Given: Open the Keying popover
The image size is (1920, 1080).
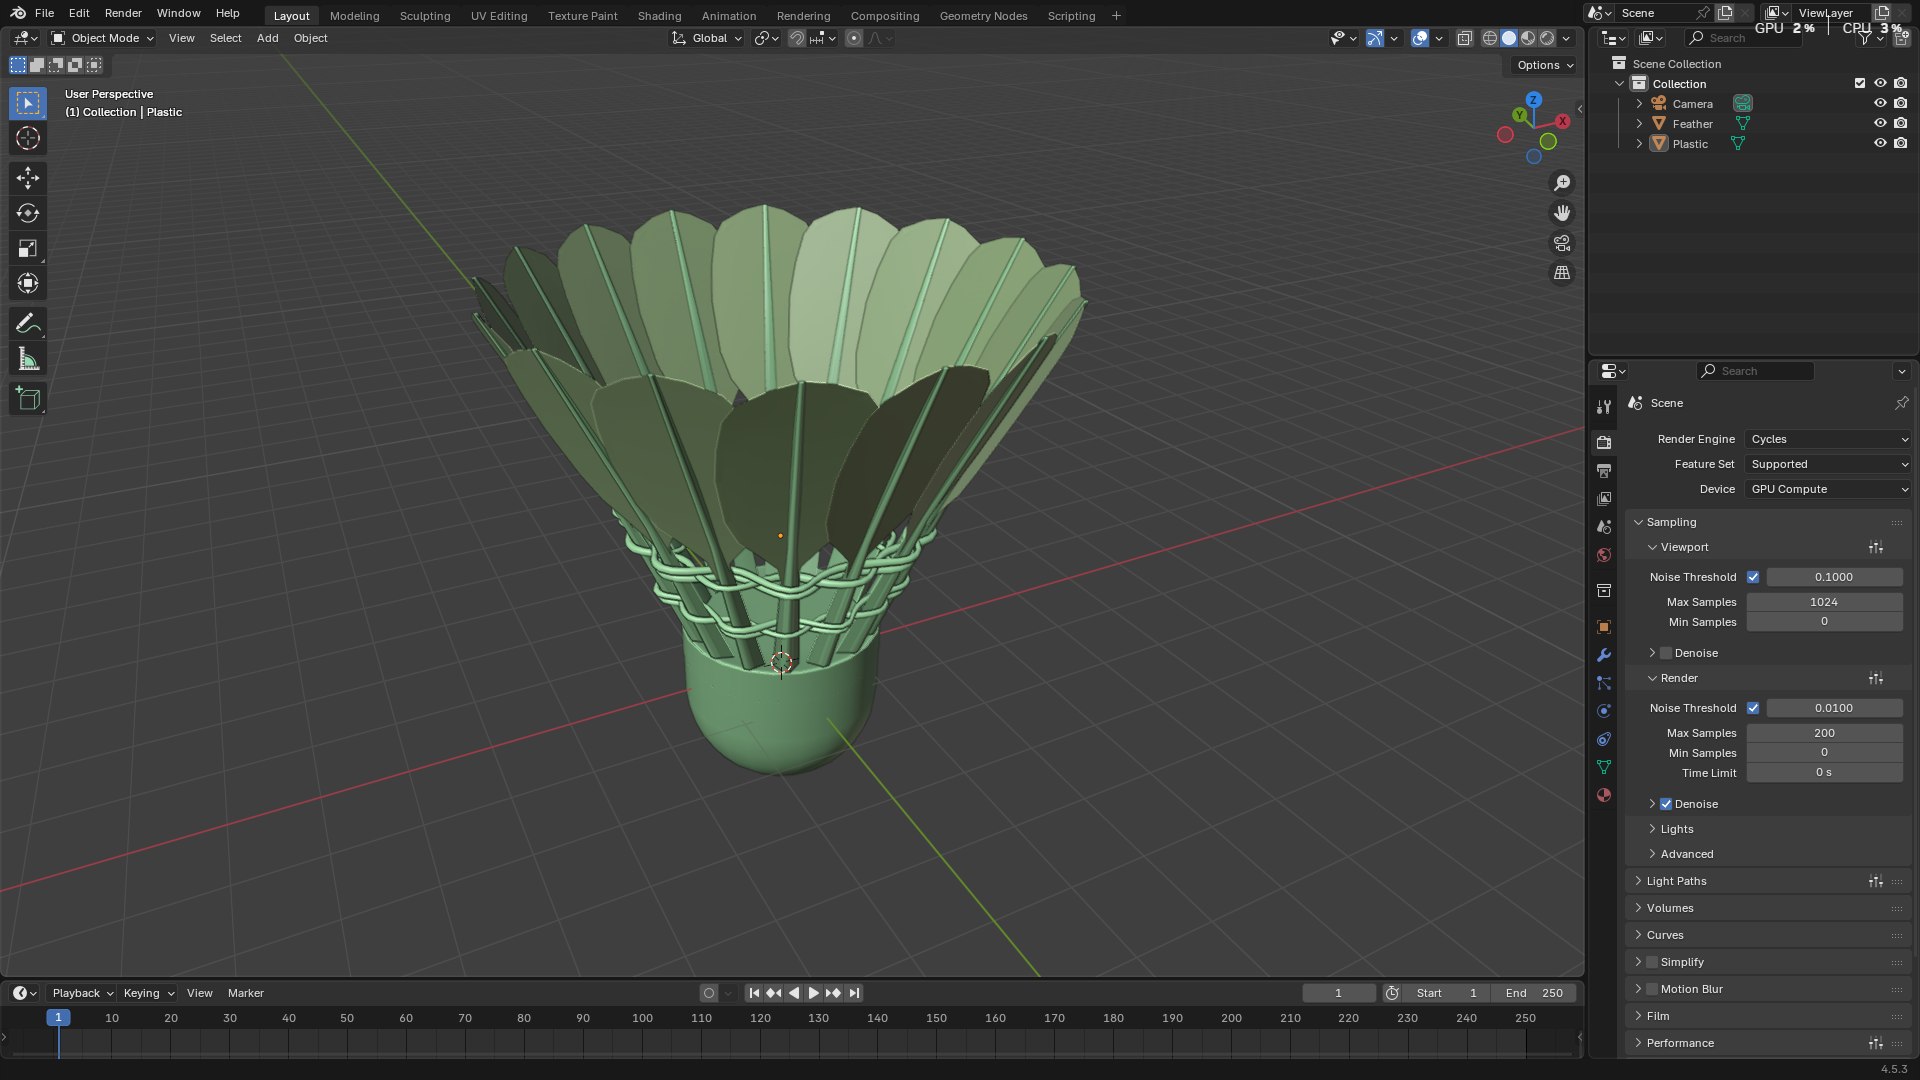Looking at the screenshot, I should [148, 993].
